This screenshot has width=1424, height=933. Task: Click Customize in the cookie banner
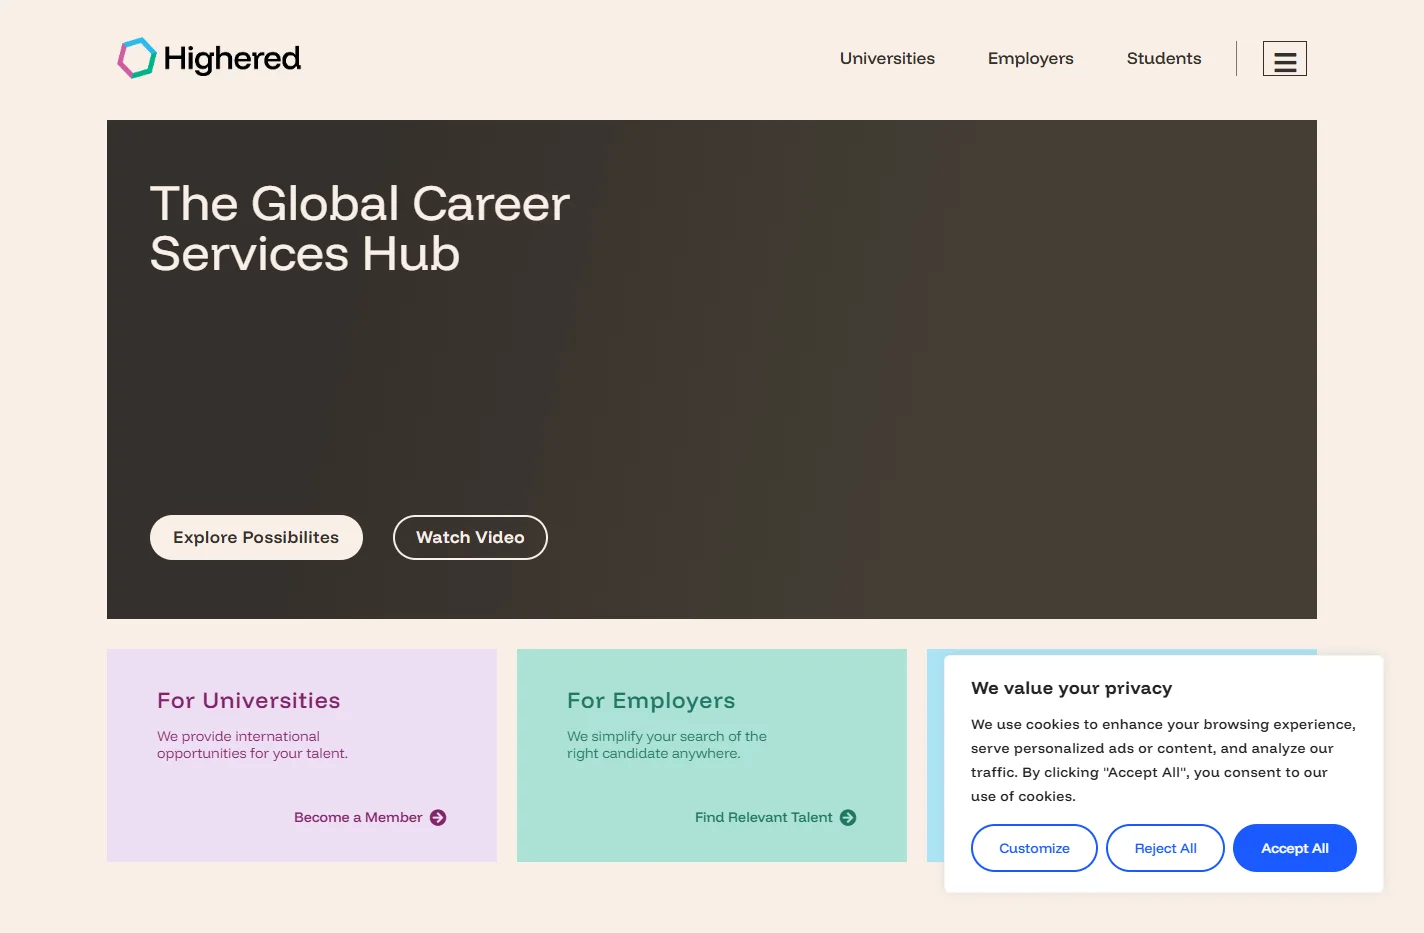(x=1034, y=848)
